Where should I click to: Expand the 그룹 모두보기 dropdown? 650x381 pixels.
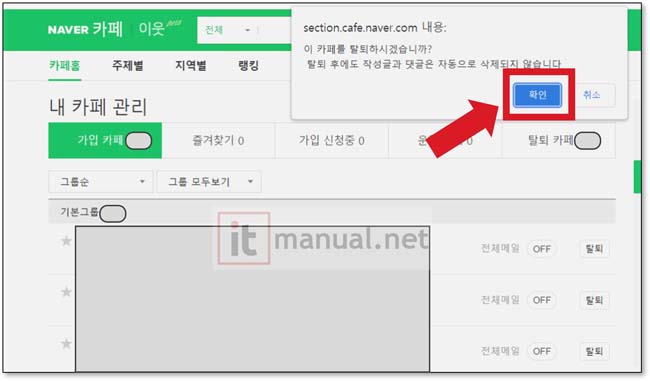209,182
